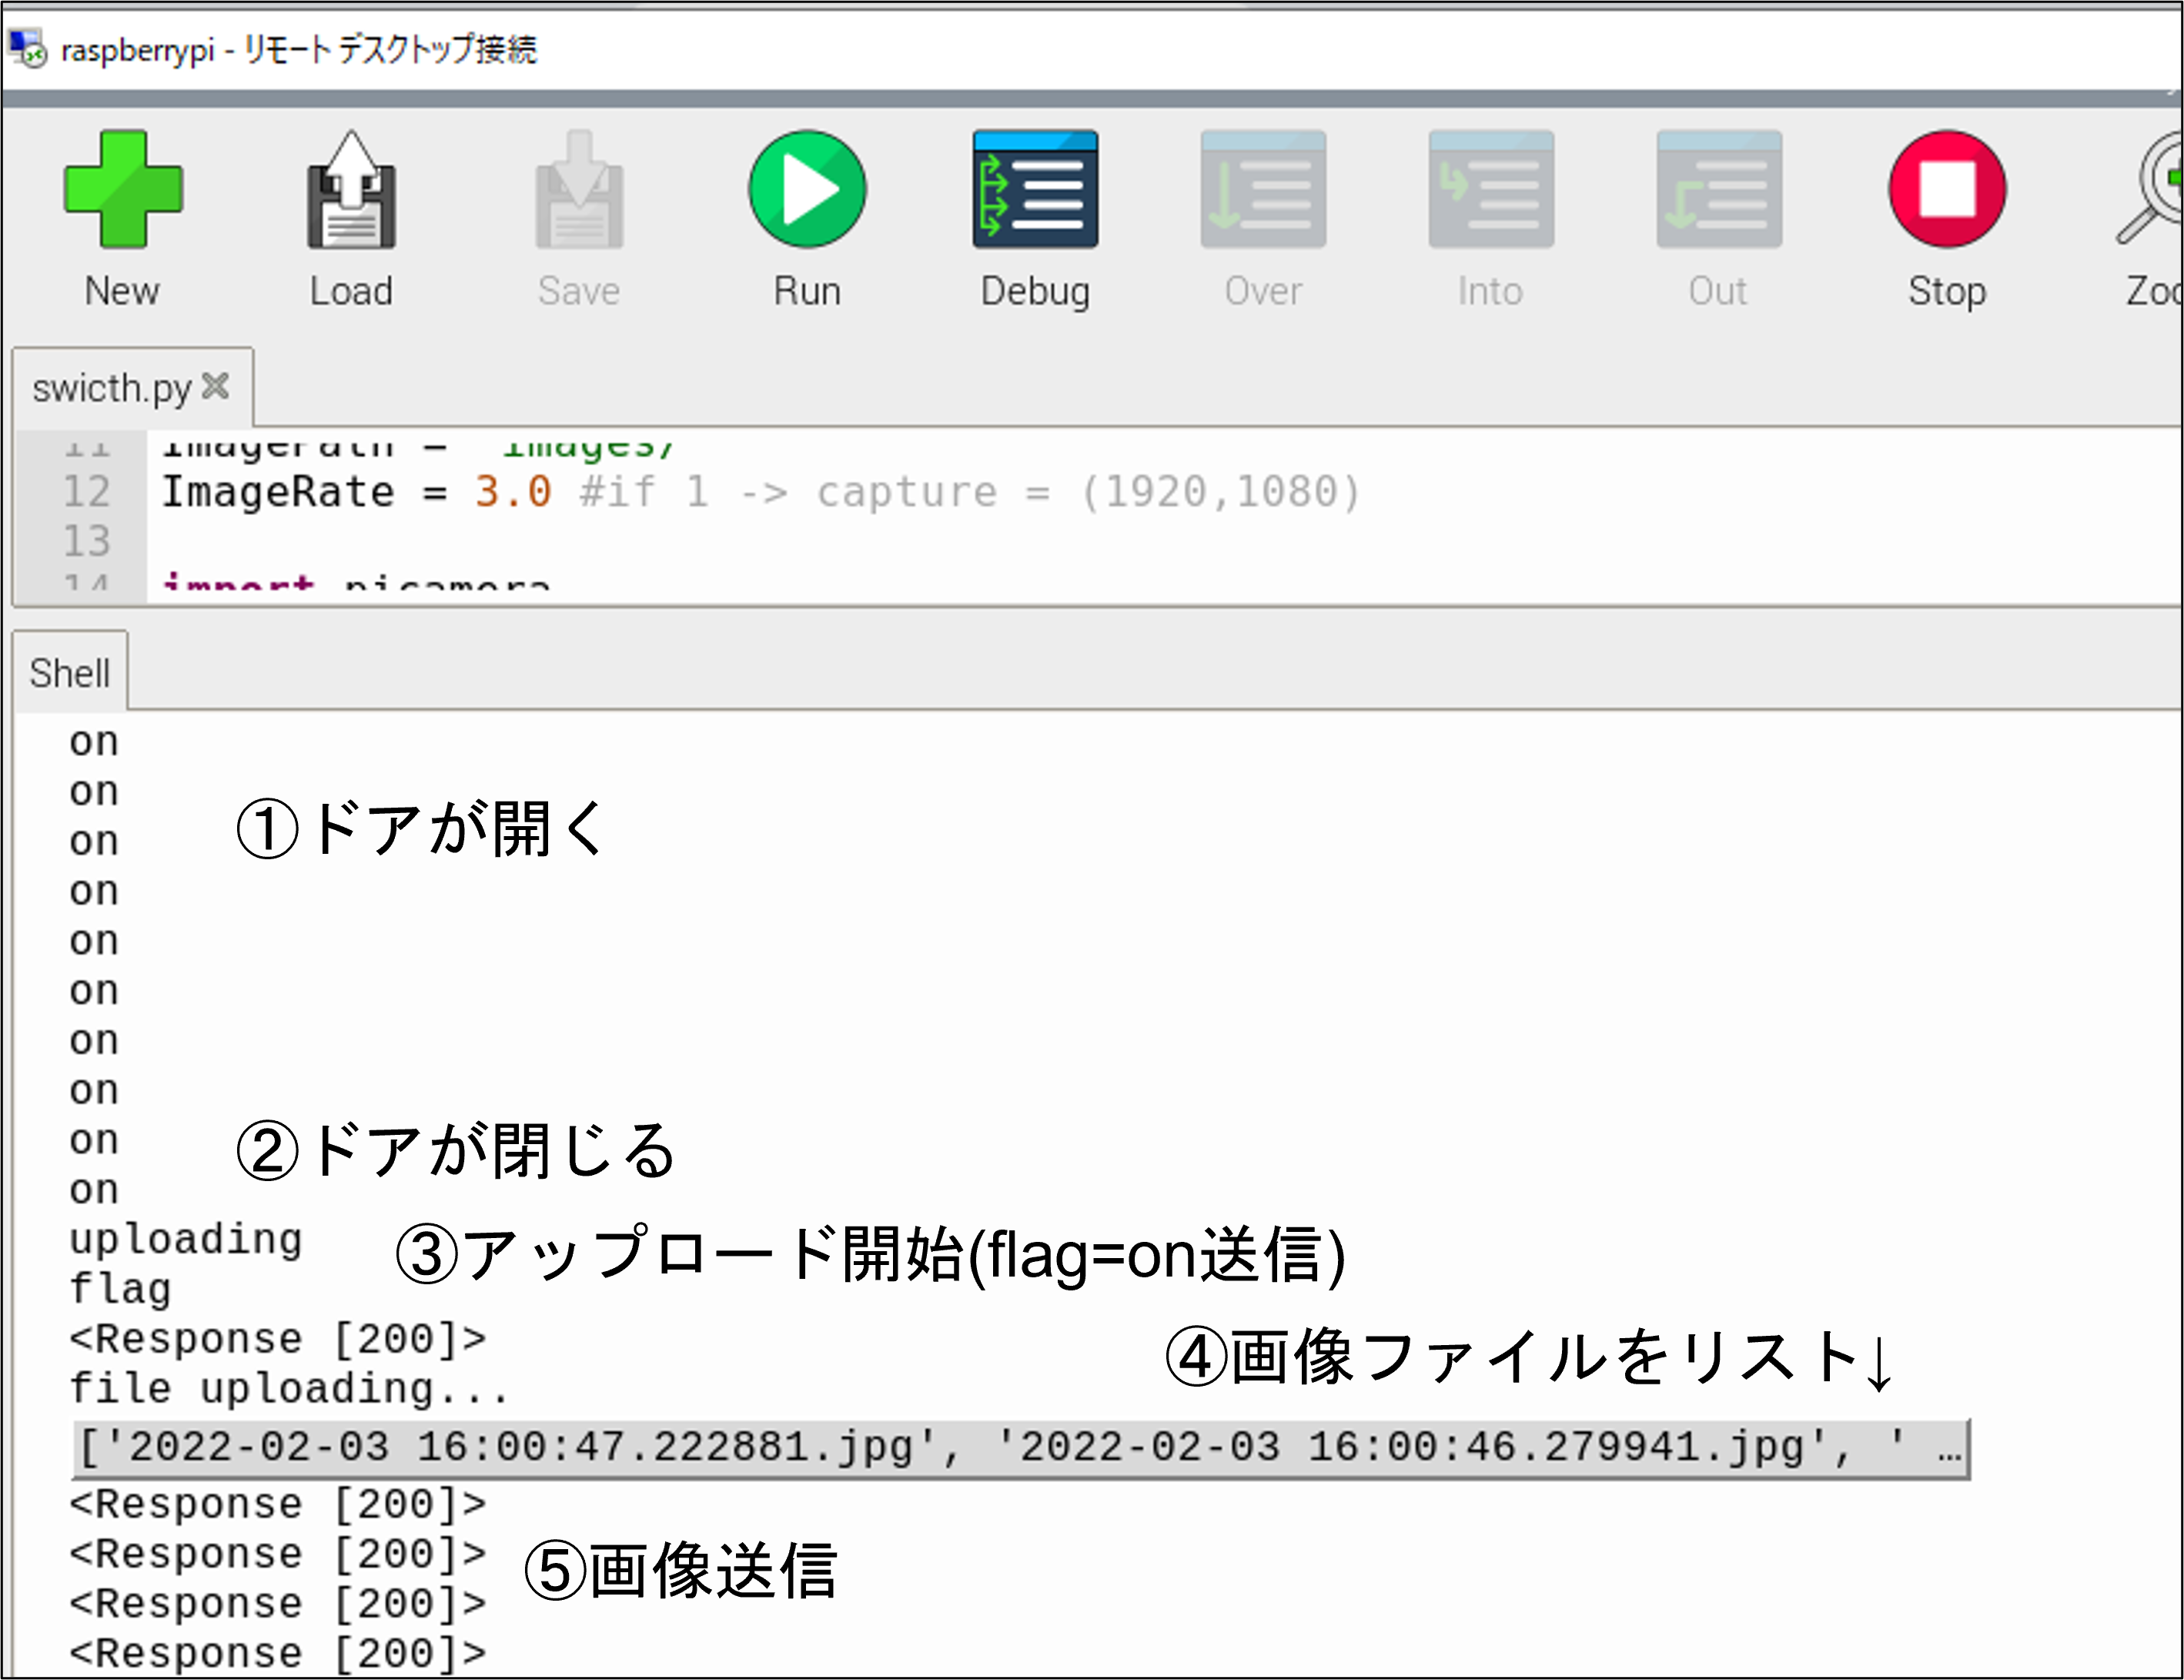Click the Remote Desktop title bar icon
Image resolution: width=2184 pixels, height=1680 pixels.
[28, 48]
